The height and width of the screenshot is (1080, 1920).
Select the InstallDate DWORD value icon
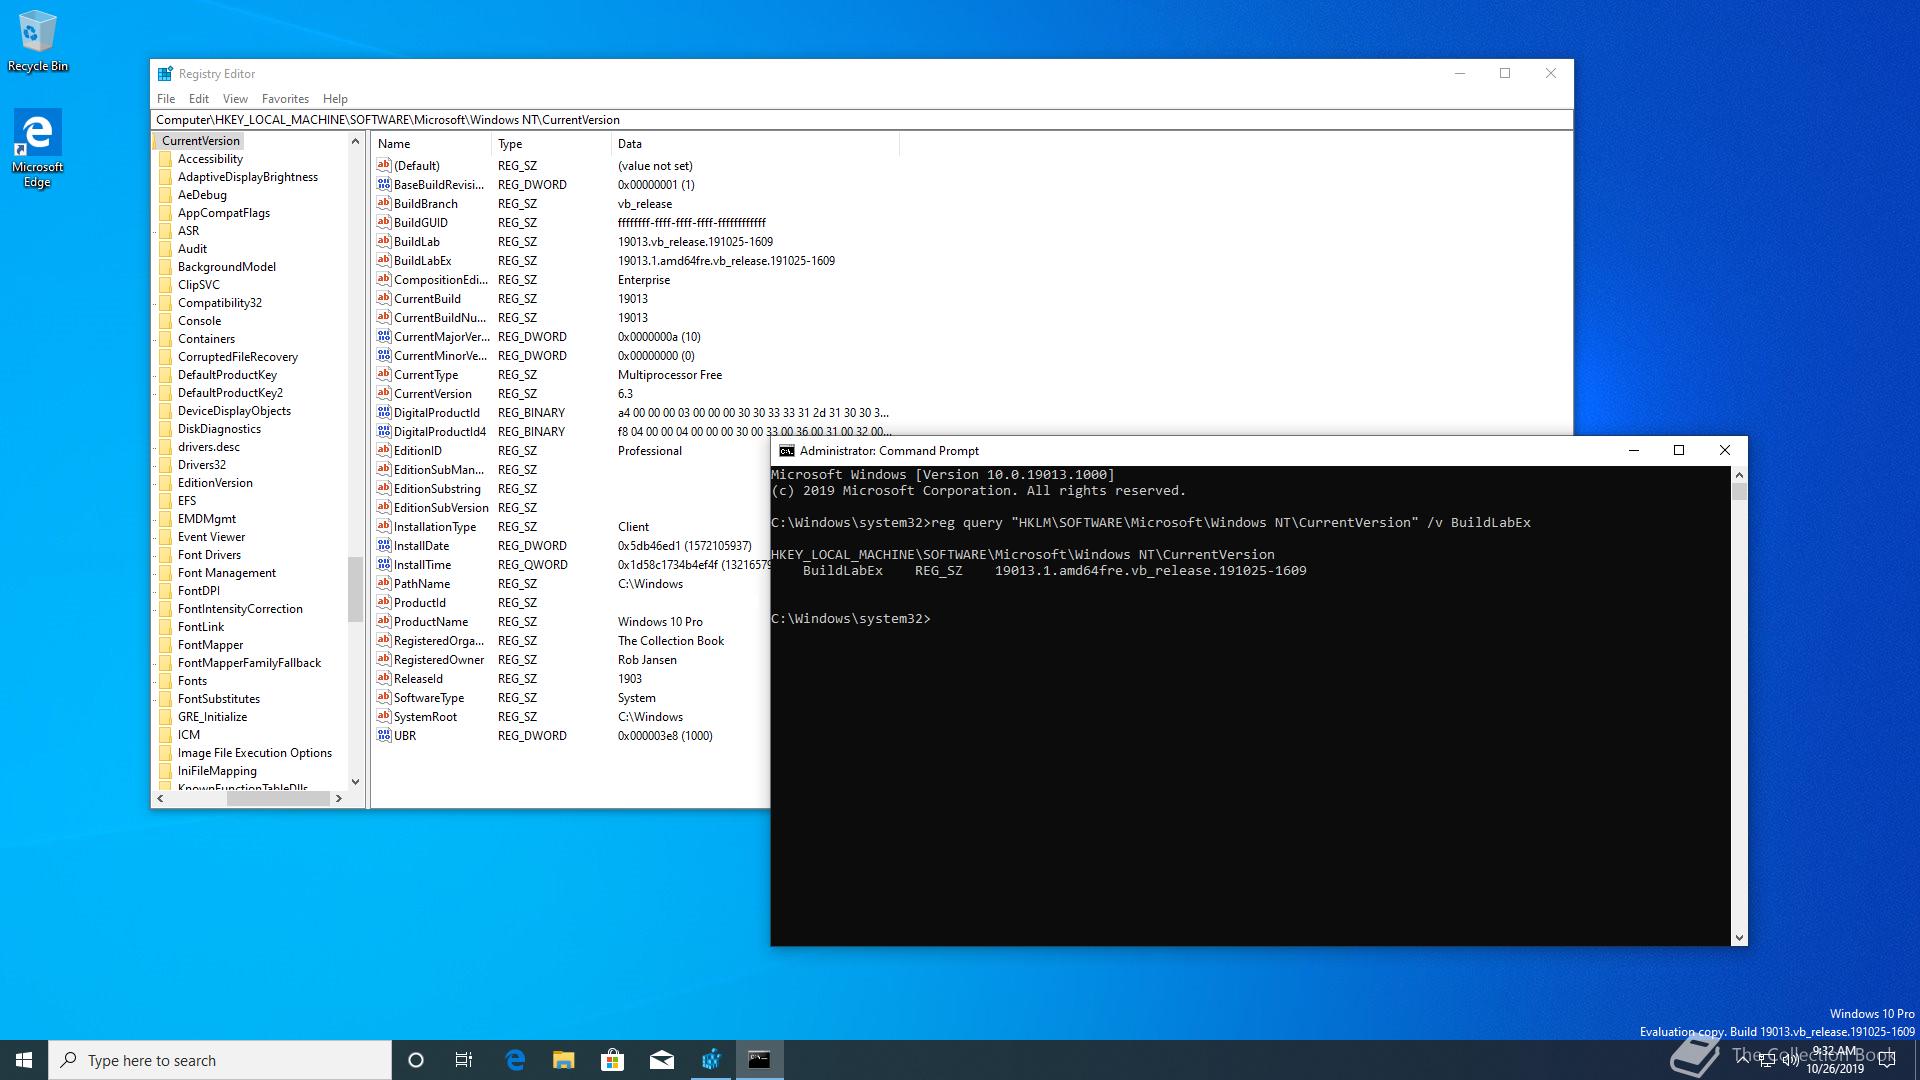(383, 546)
